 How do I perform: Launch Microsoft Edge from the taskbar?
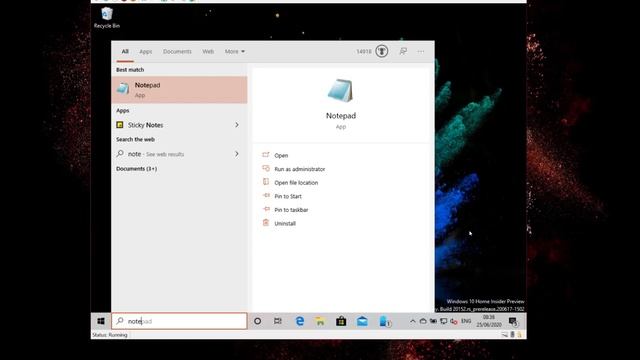tap(300, 321)
